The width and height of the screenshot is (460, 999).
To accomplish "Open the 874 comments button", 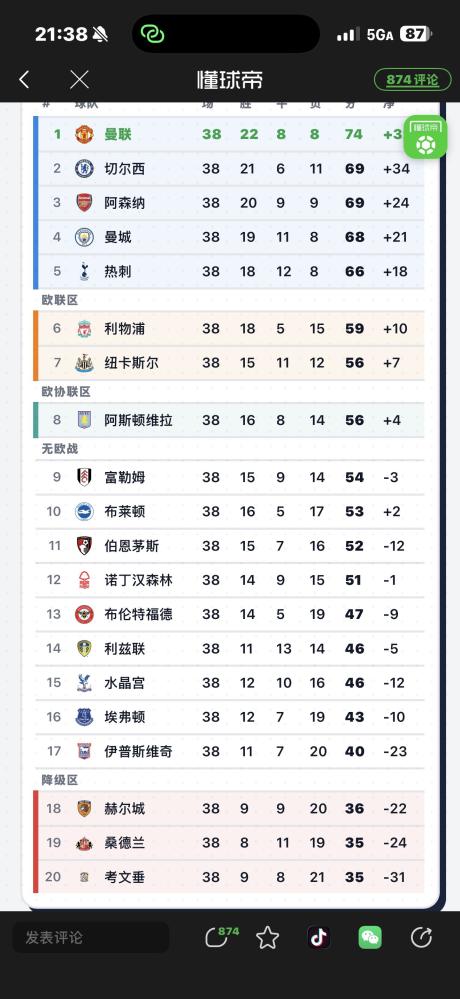I will (x=413, y=80).
